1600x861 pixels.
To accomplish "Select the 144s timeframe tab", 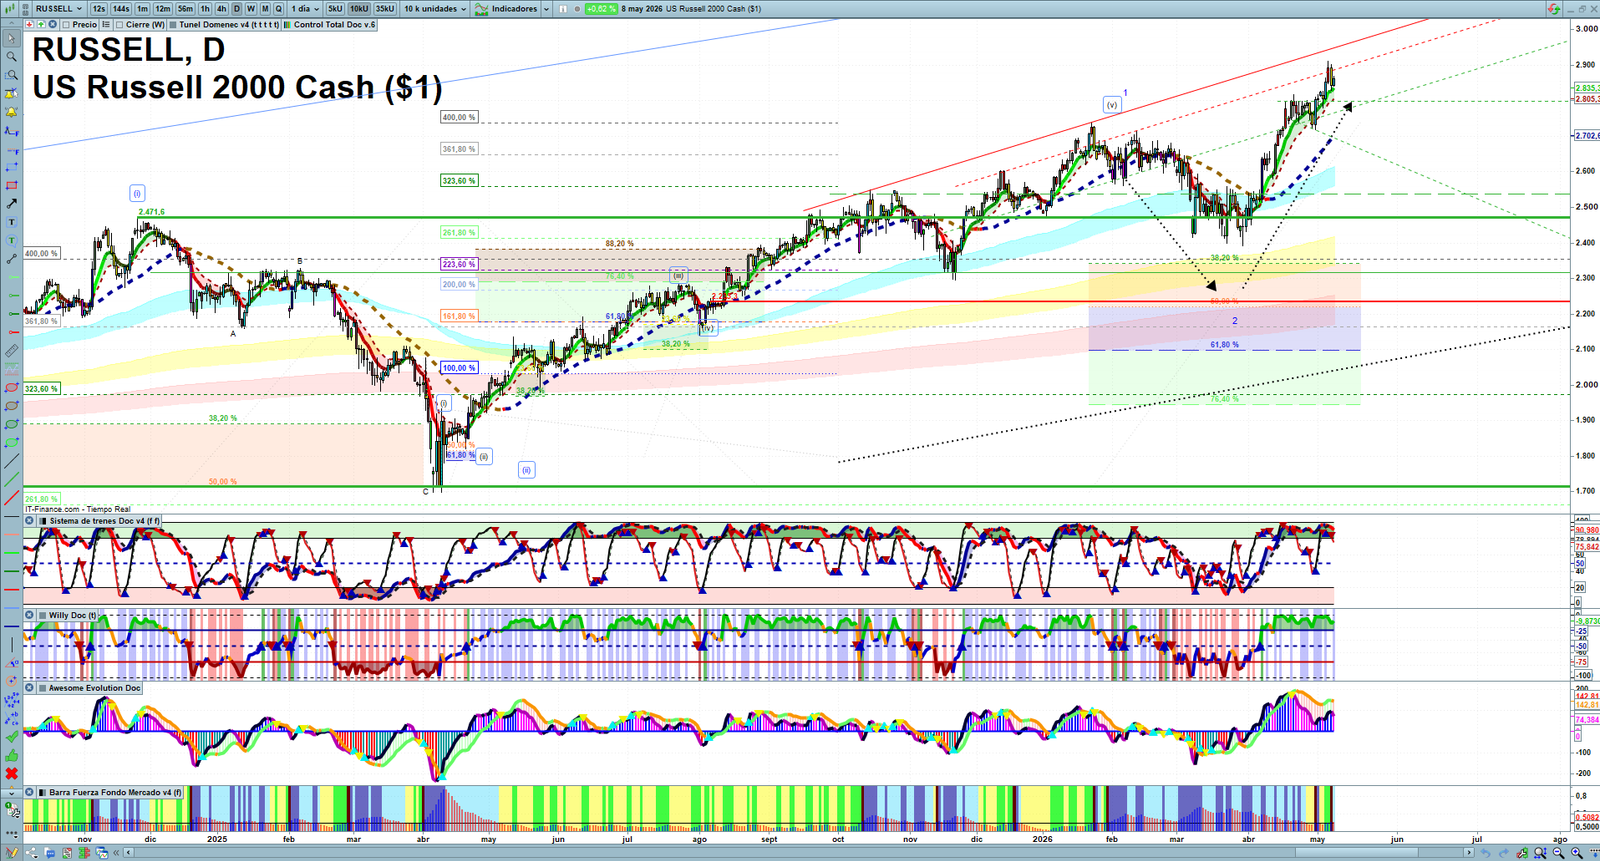I will [121, 8].
